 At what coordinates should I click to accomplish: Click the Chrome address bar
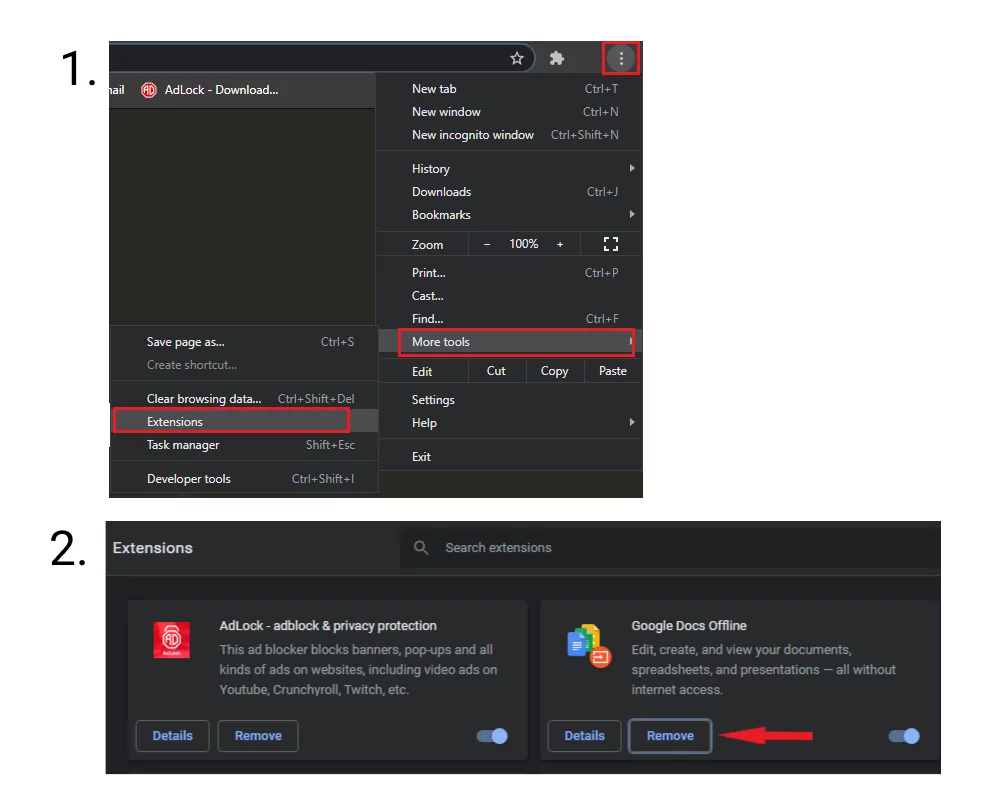pos(320,59)
